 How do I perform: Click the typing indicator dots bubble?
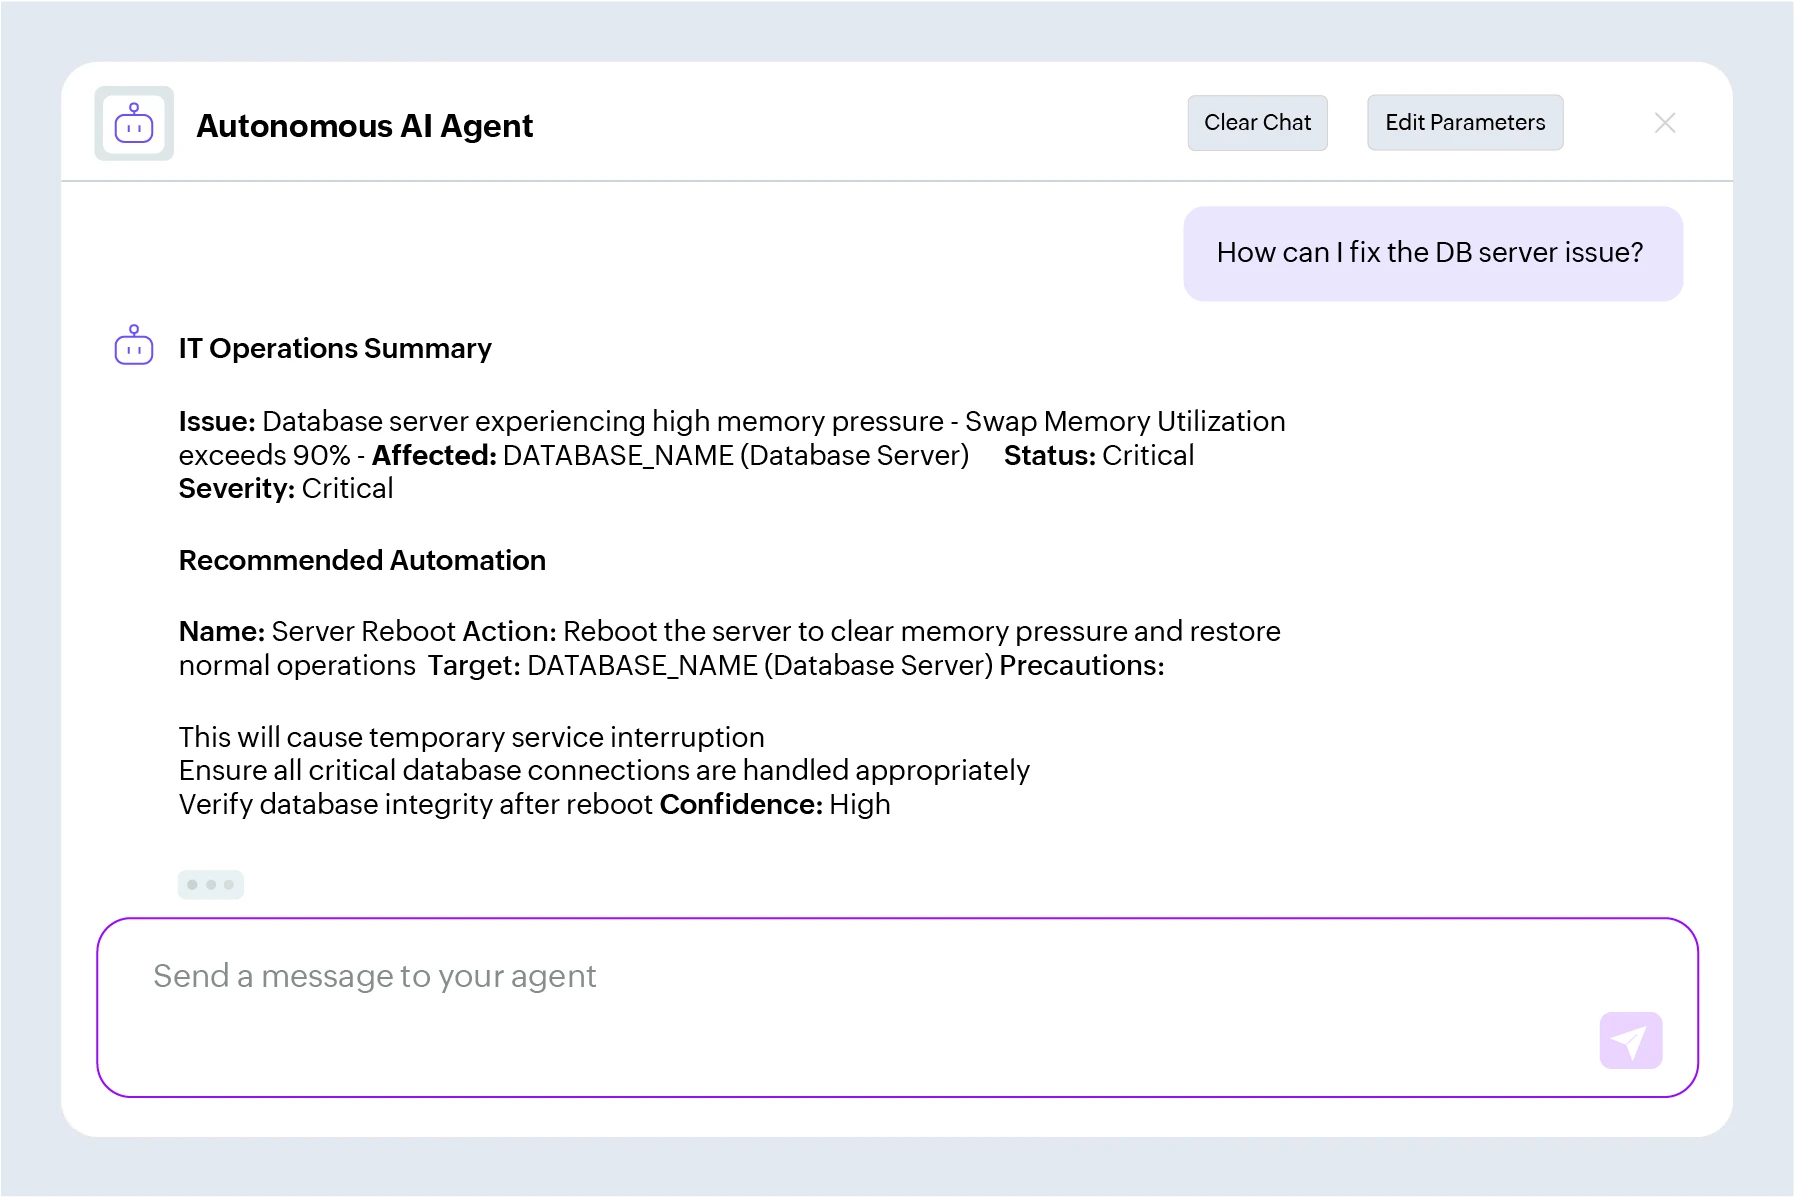coord(211,885)
